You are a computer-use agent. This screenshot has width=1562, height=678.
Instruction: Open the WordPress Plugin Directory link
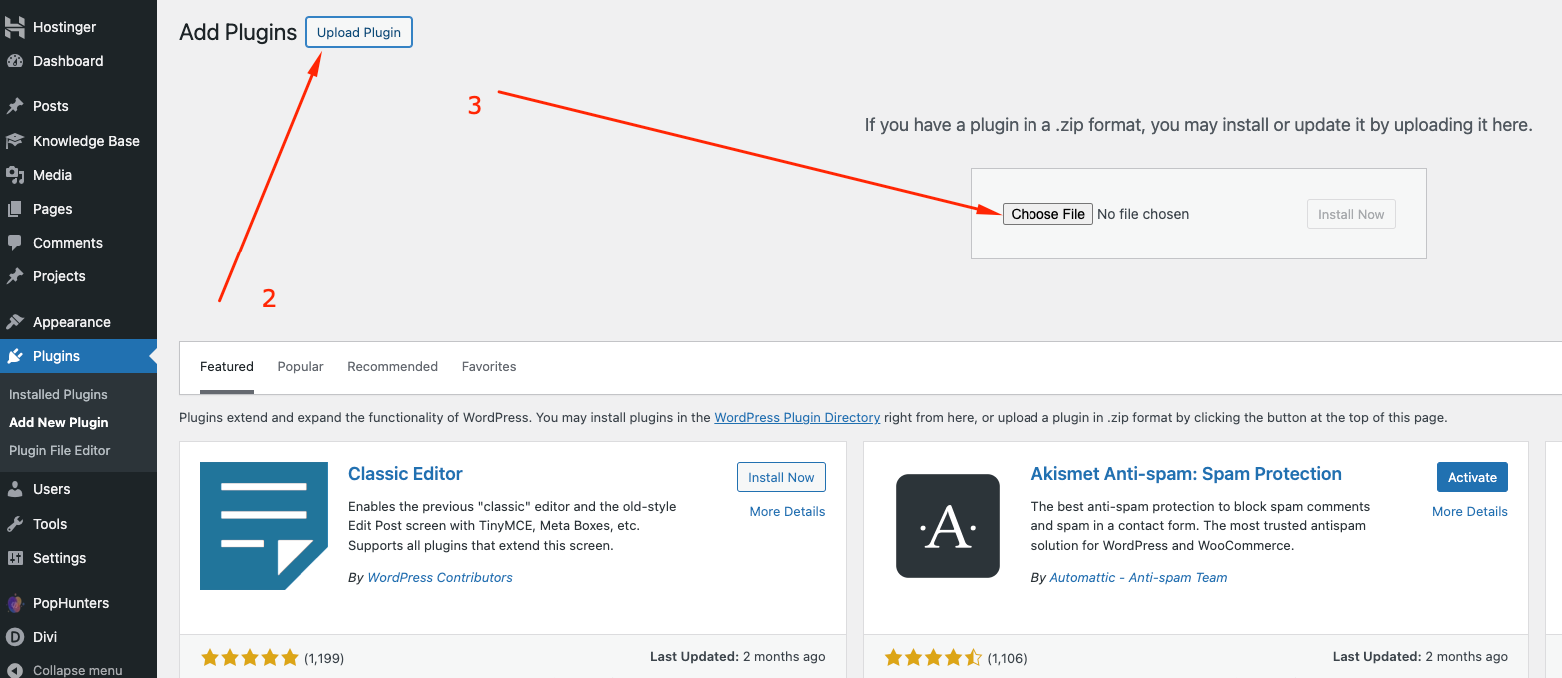point(797,418)
